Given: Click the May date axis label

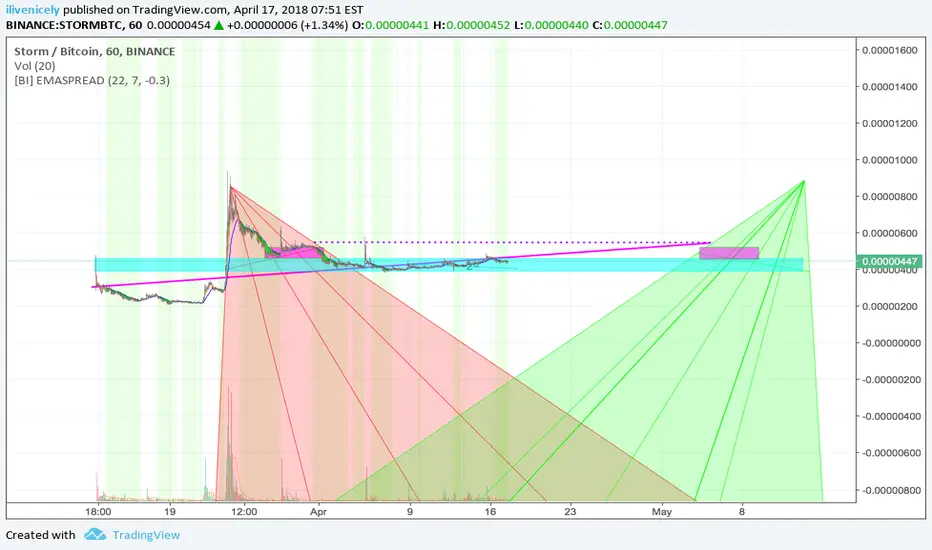Looking at the screenshot, I should (x=662, y=511).
